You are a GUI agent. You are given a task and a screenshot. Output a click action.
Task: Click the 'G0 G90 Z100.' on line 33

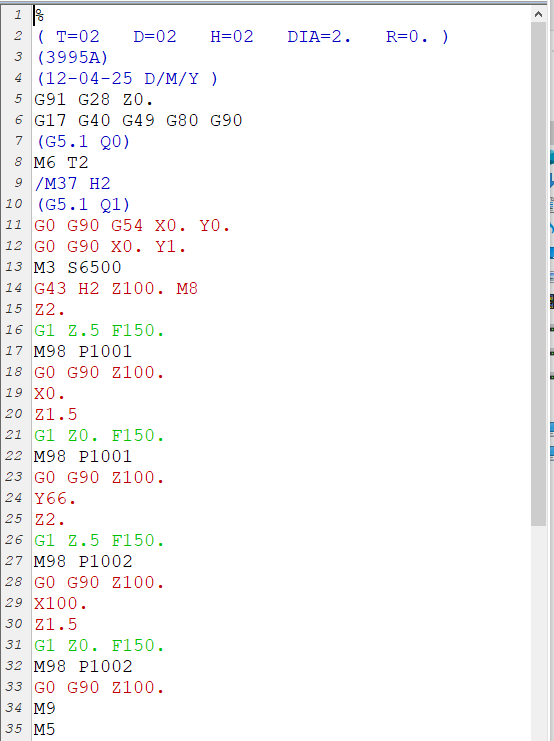click(99, 687)
